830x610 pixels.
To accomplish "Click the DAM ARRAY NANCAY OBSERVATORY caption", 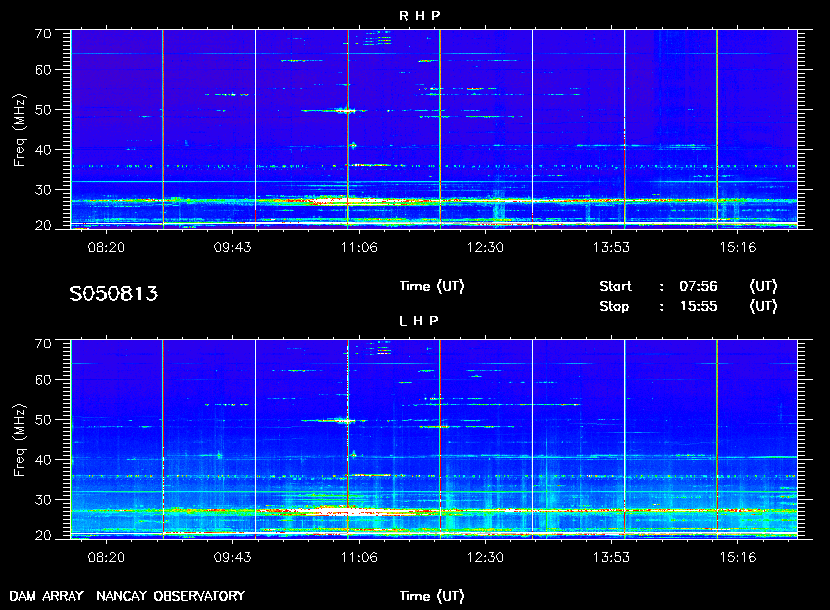I will pos(127,596).
